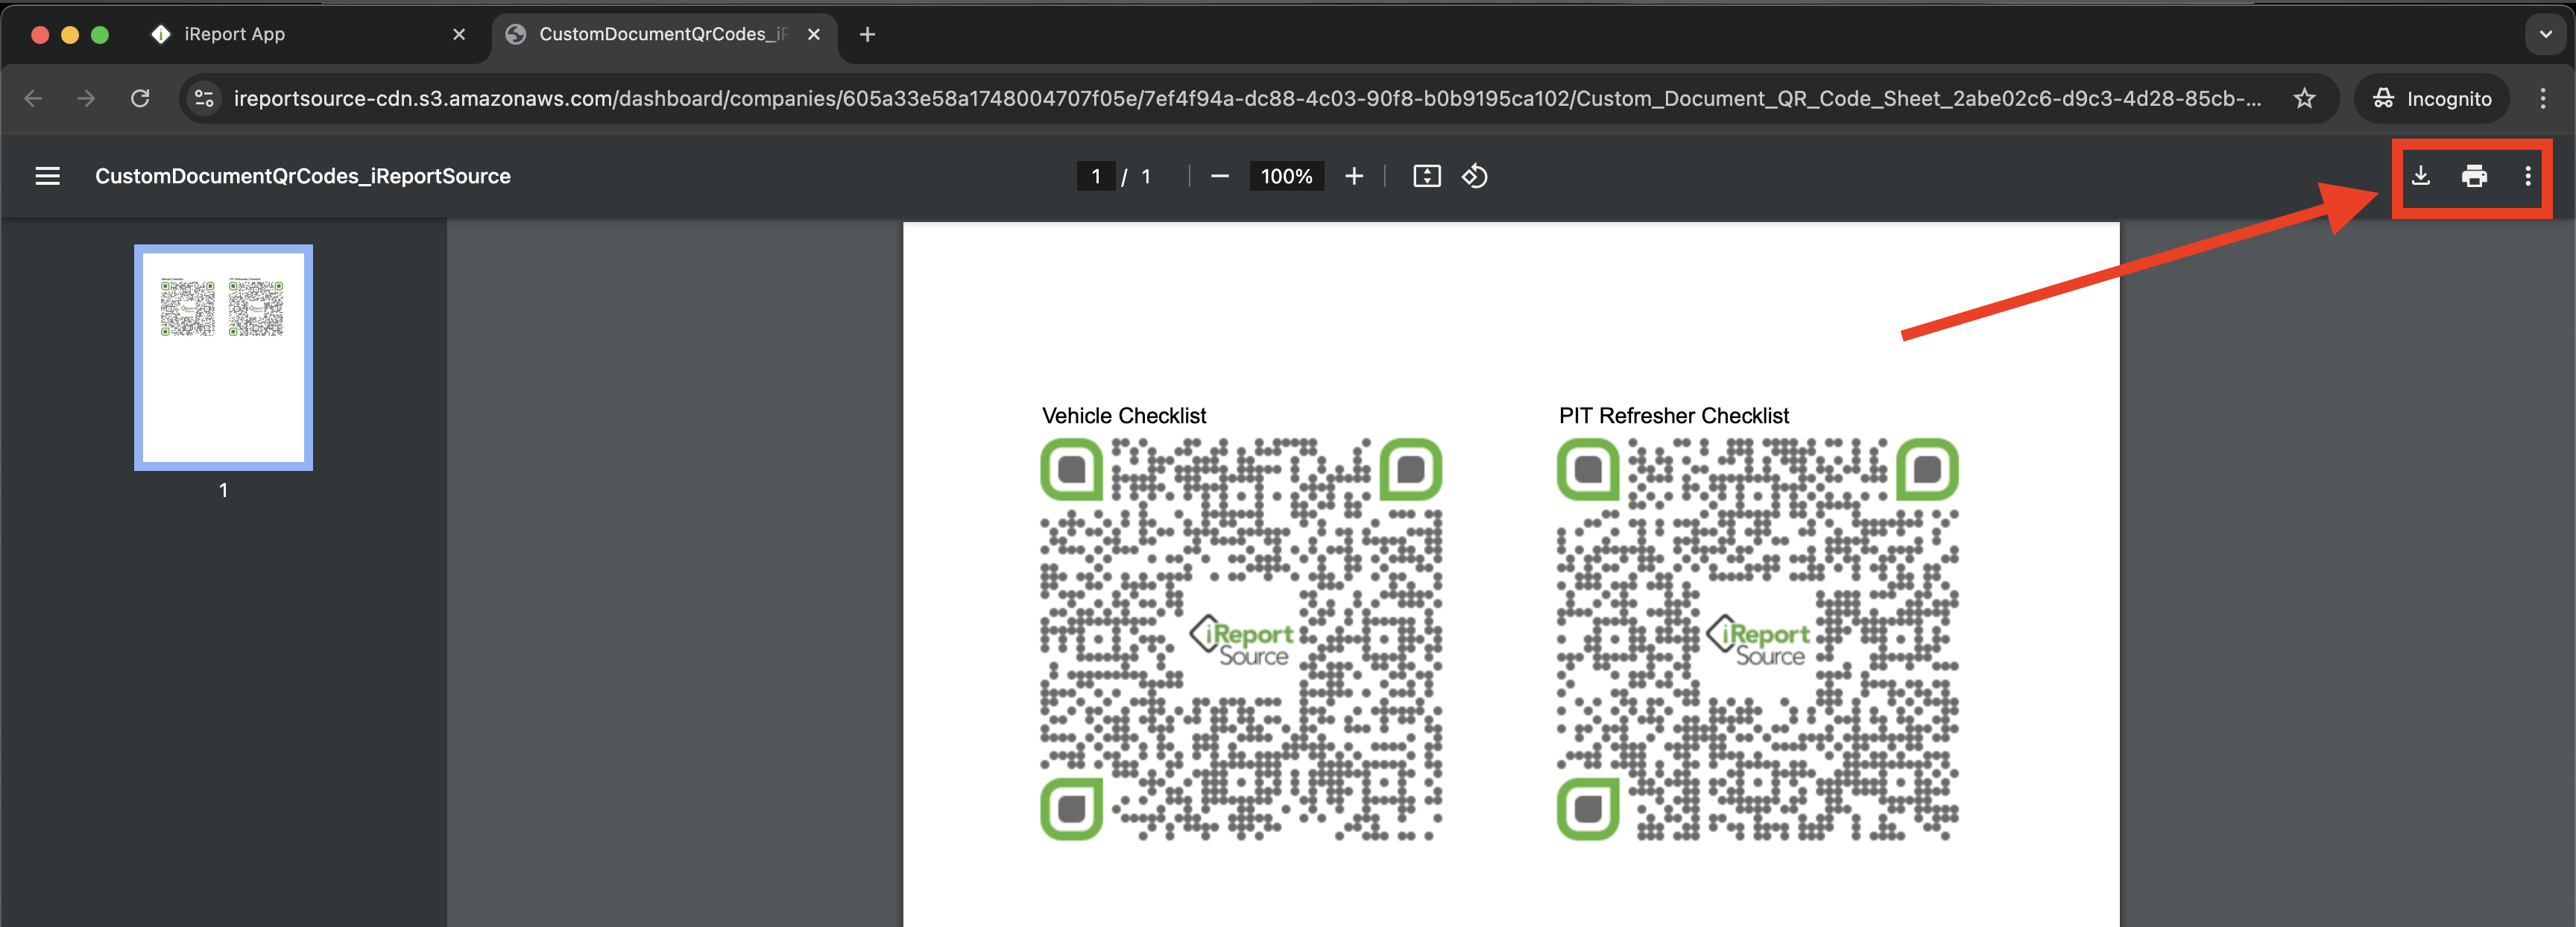Zoom out of the PDF
Viewport: 2576px width, 927px height.
(x=1219, y=176)
